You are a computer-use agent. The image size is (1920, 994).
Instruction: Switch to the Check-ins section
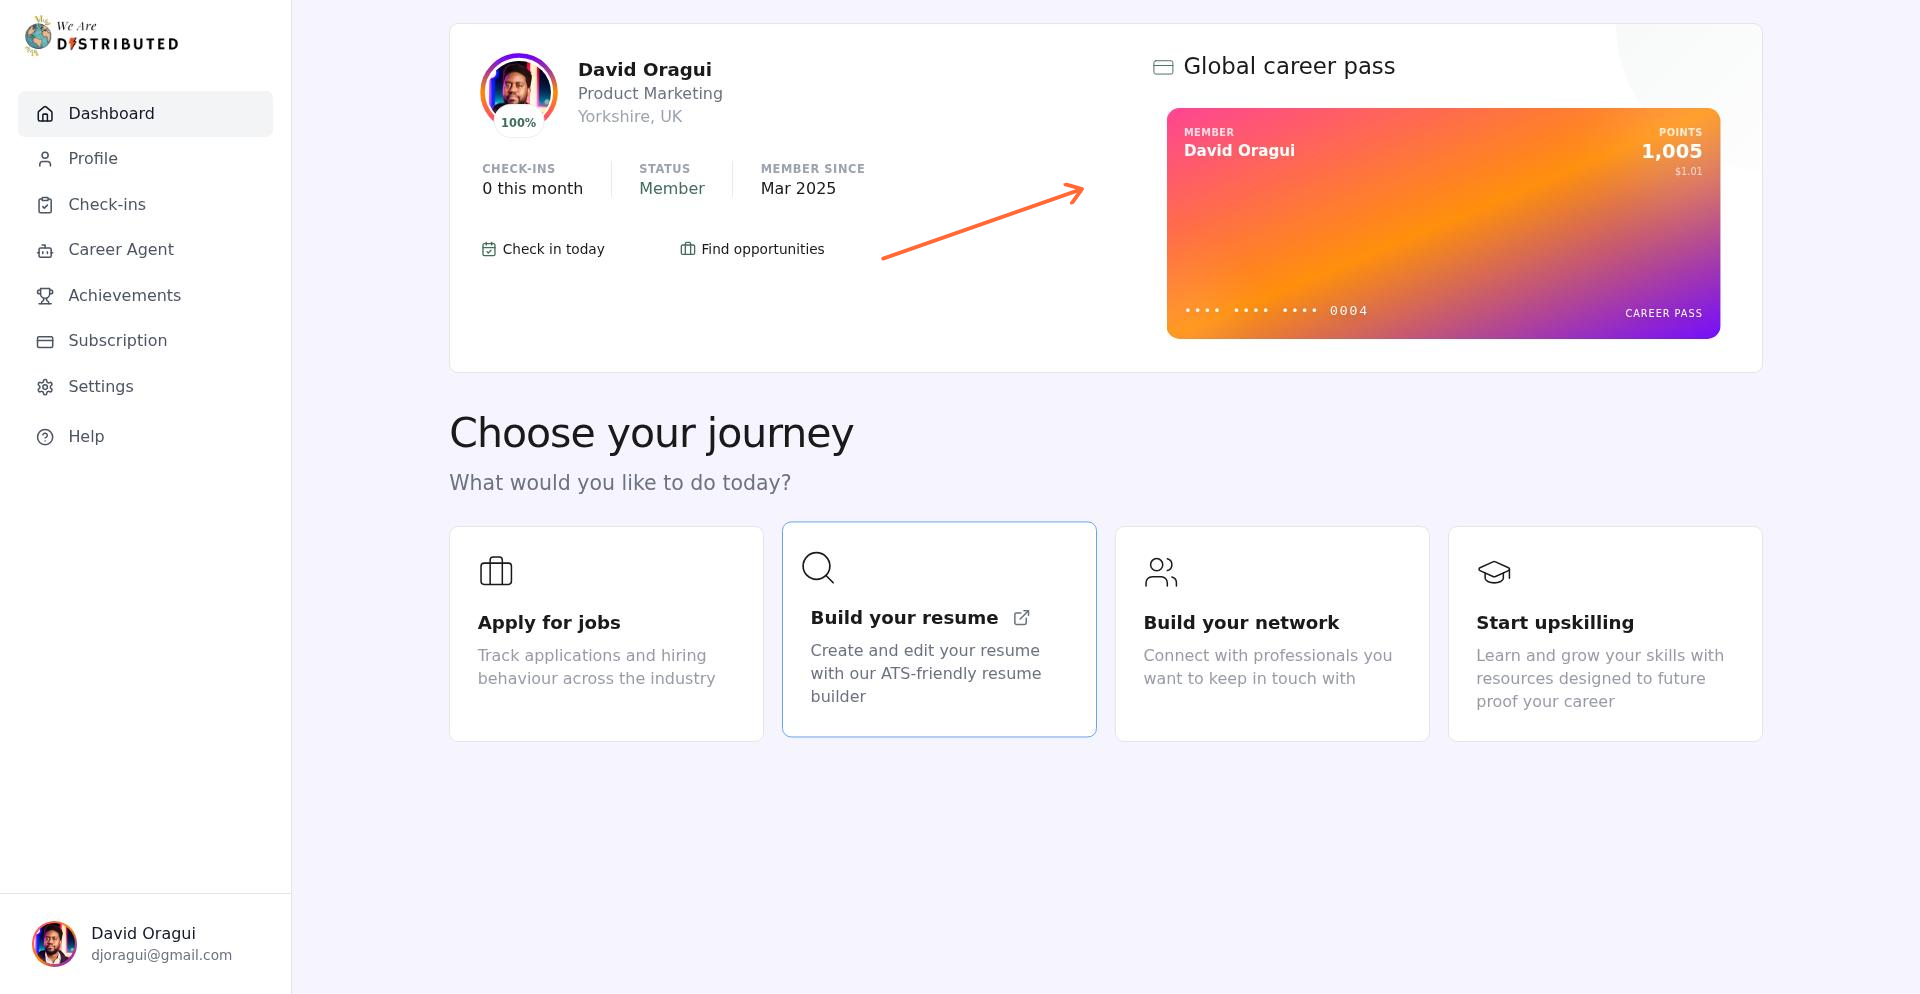(x=104, y=204)
